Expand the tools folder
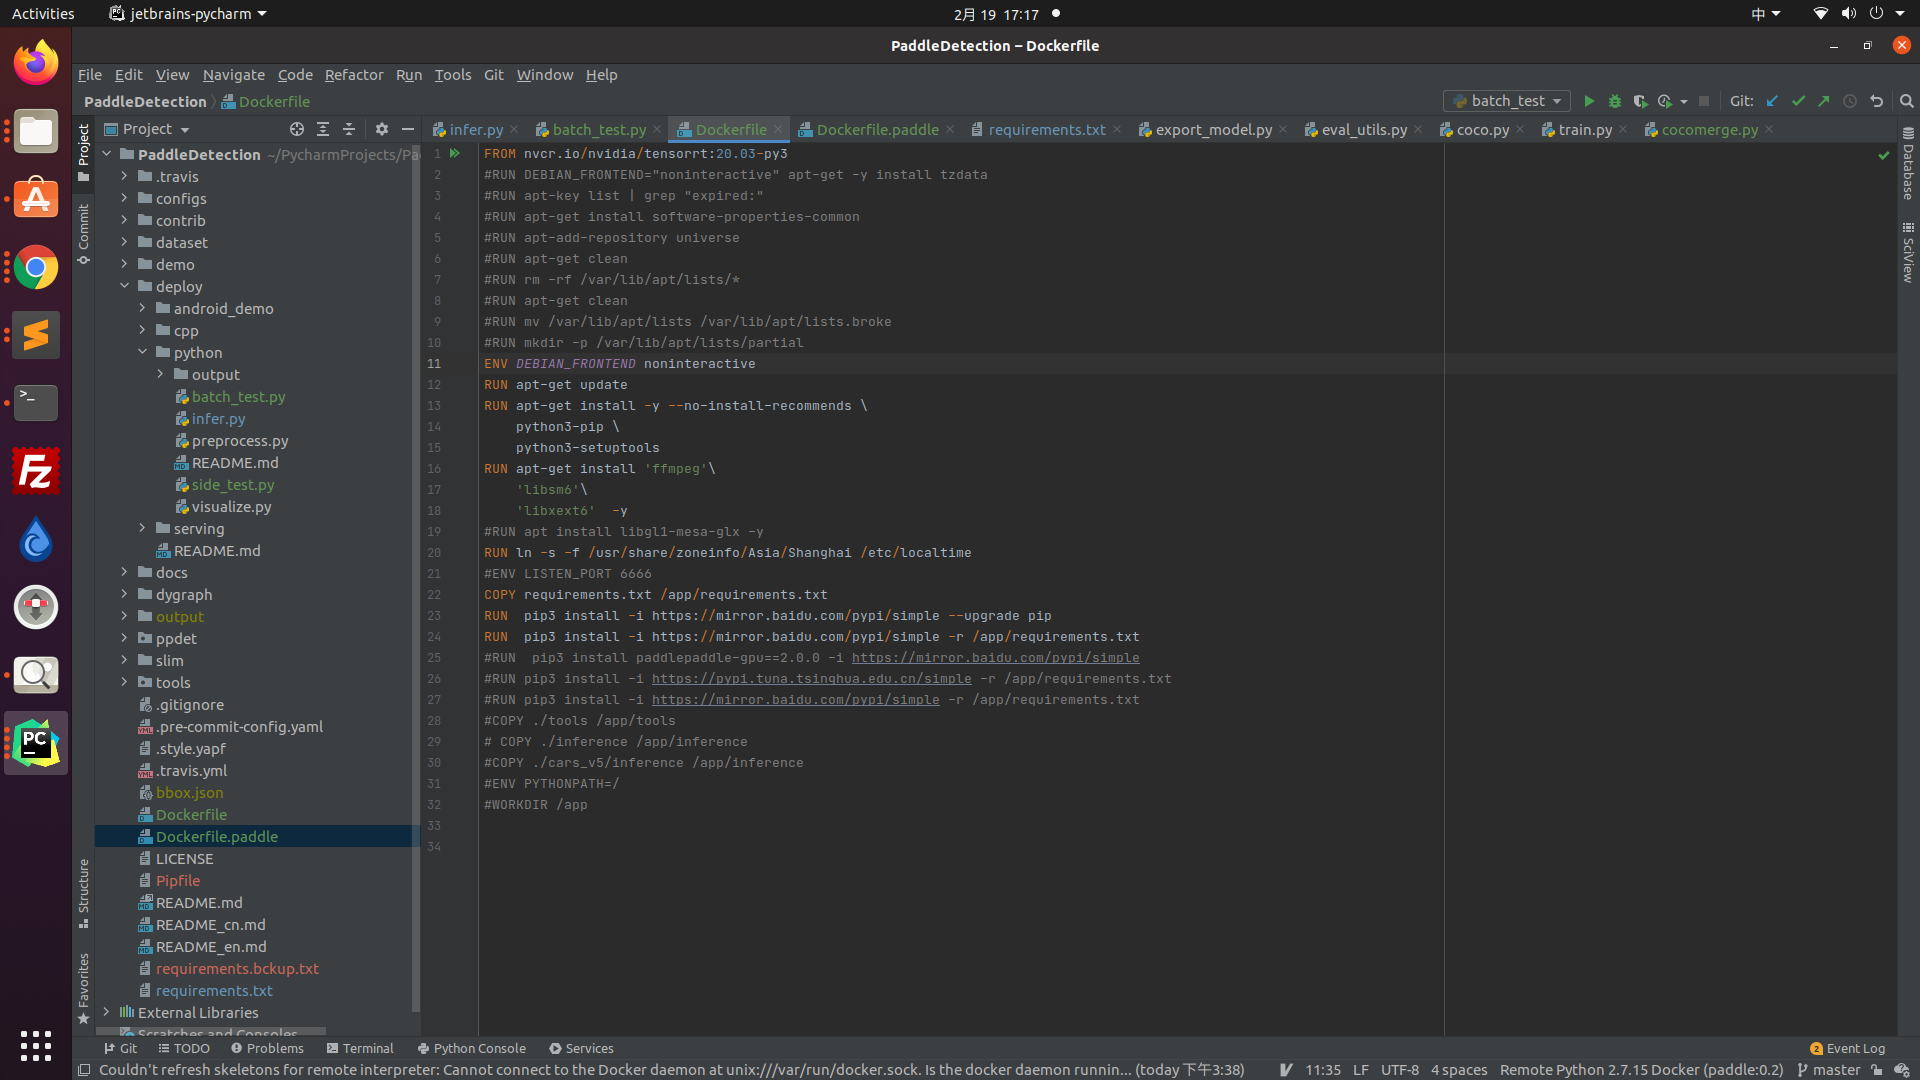The image size is (1920, 1080). [x=125, y=682]
